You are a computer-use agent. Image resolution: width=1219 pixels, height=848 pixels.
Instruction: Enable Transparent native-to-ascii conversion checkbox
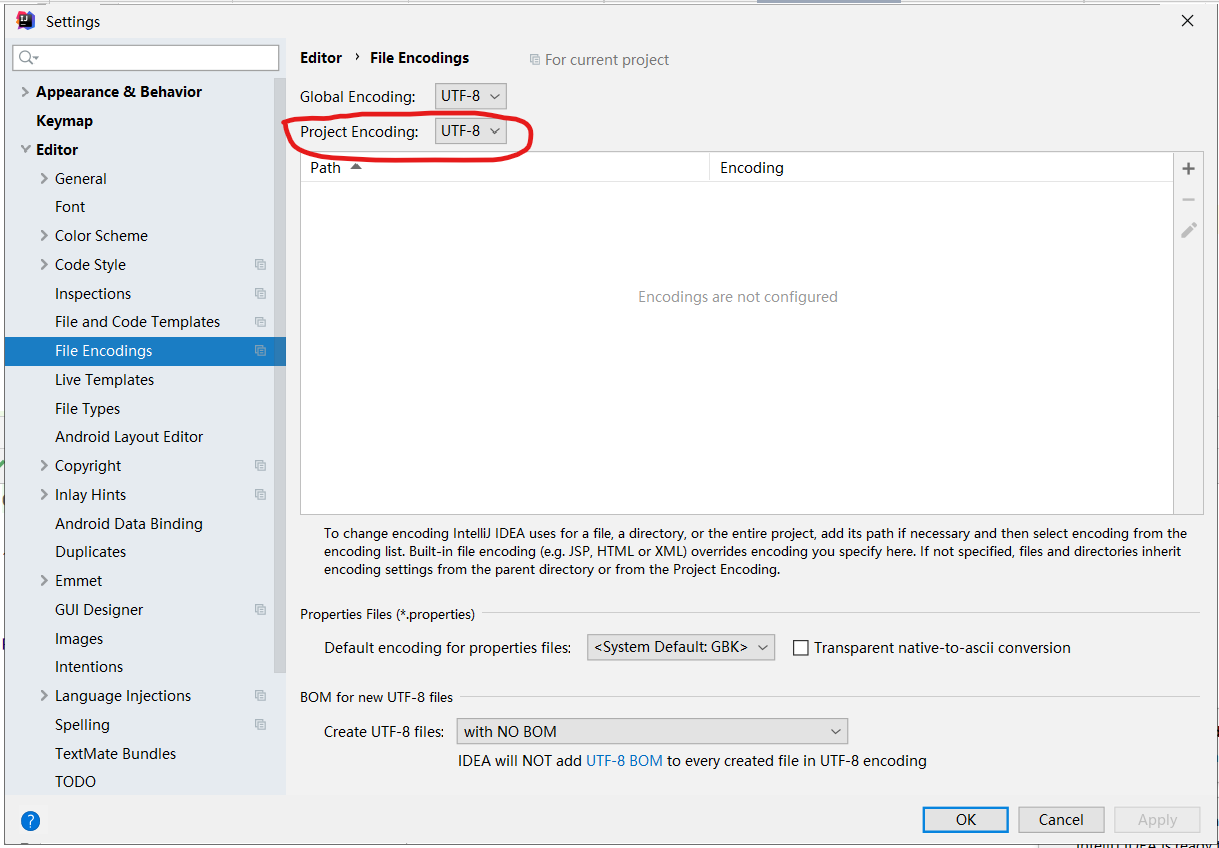(x=800, y=648)
